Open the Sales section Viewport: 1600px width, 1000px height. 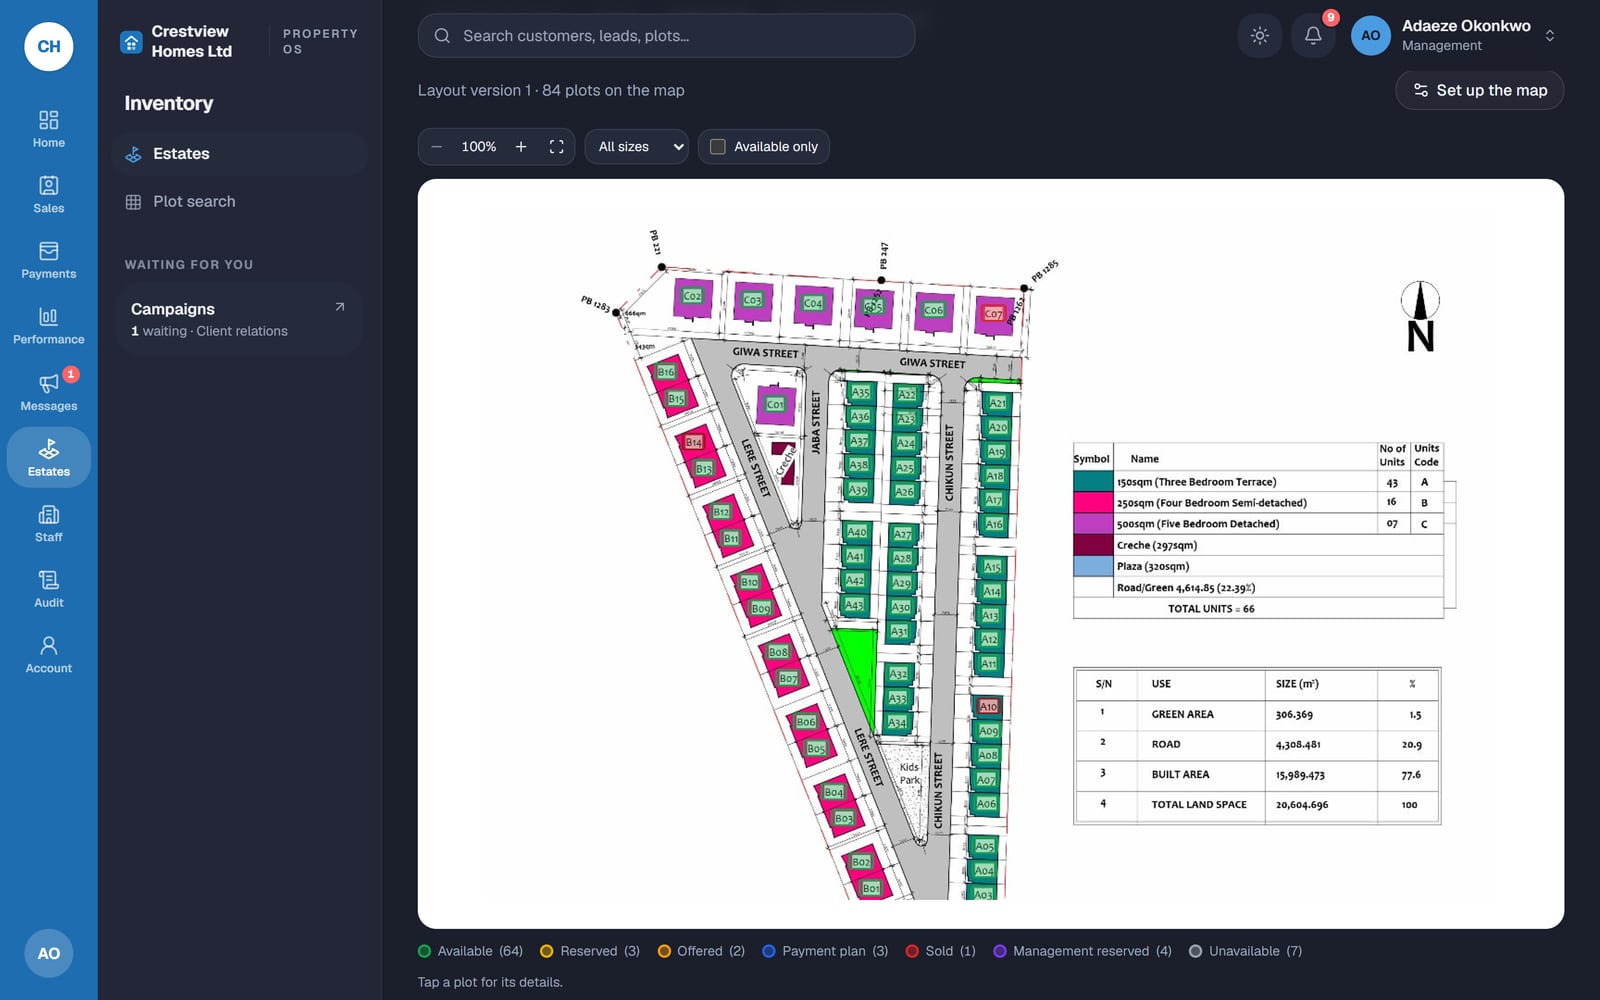(x=48, y=195)
